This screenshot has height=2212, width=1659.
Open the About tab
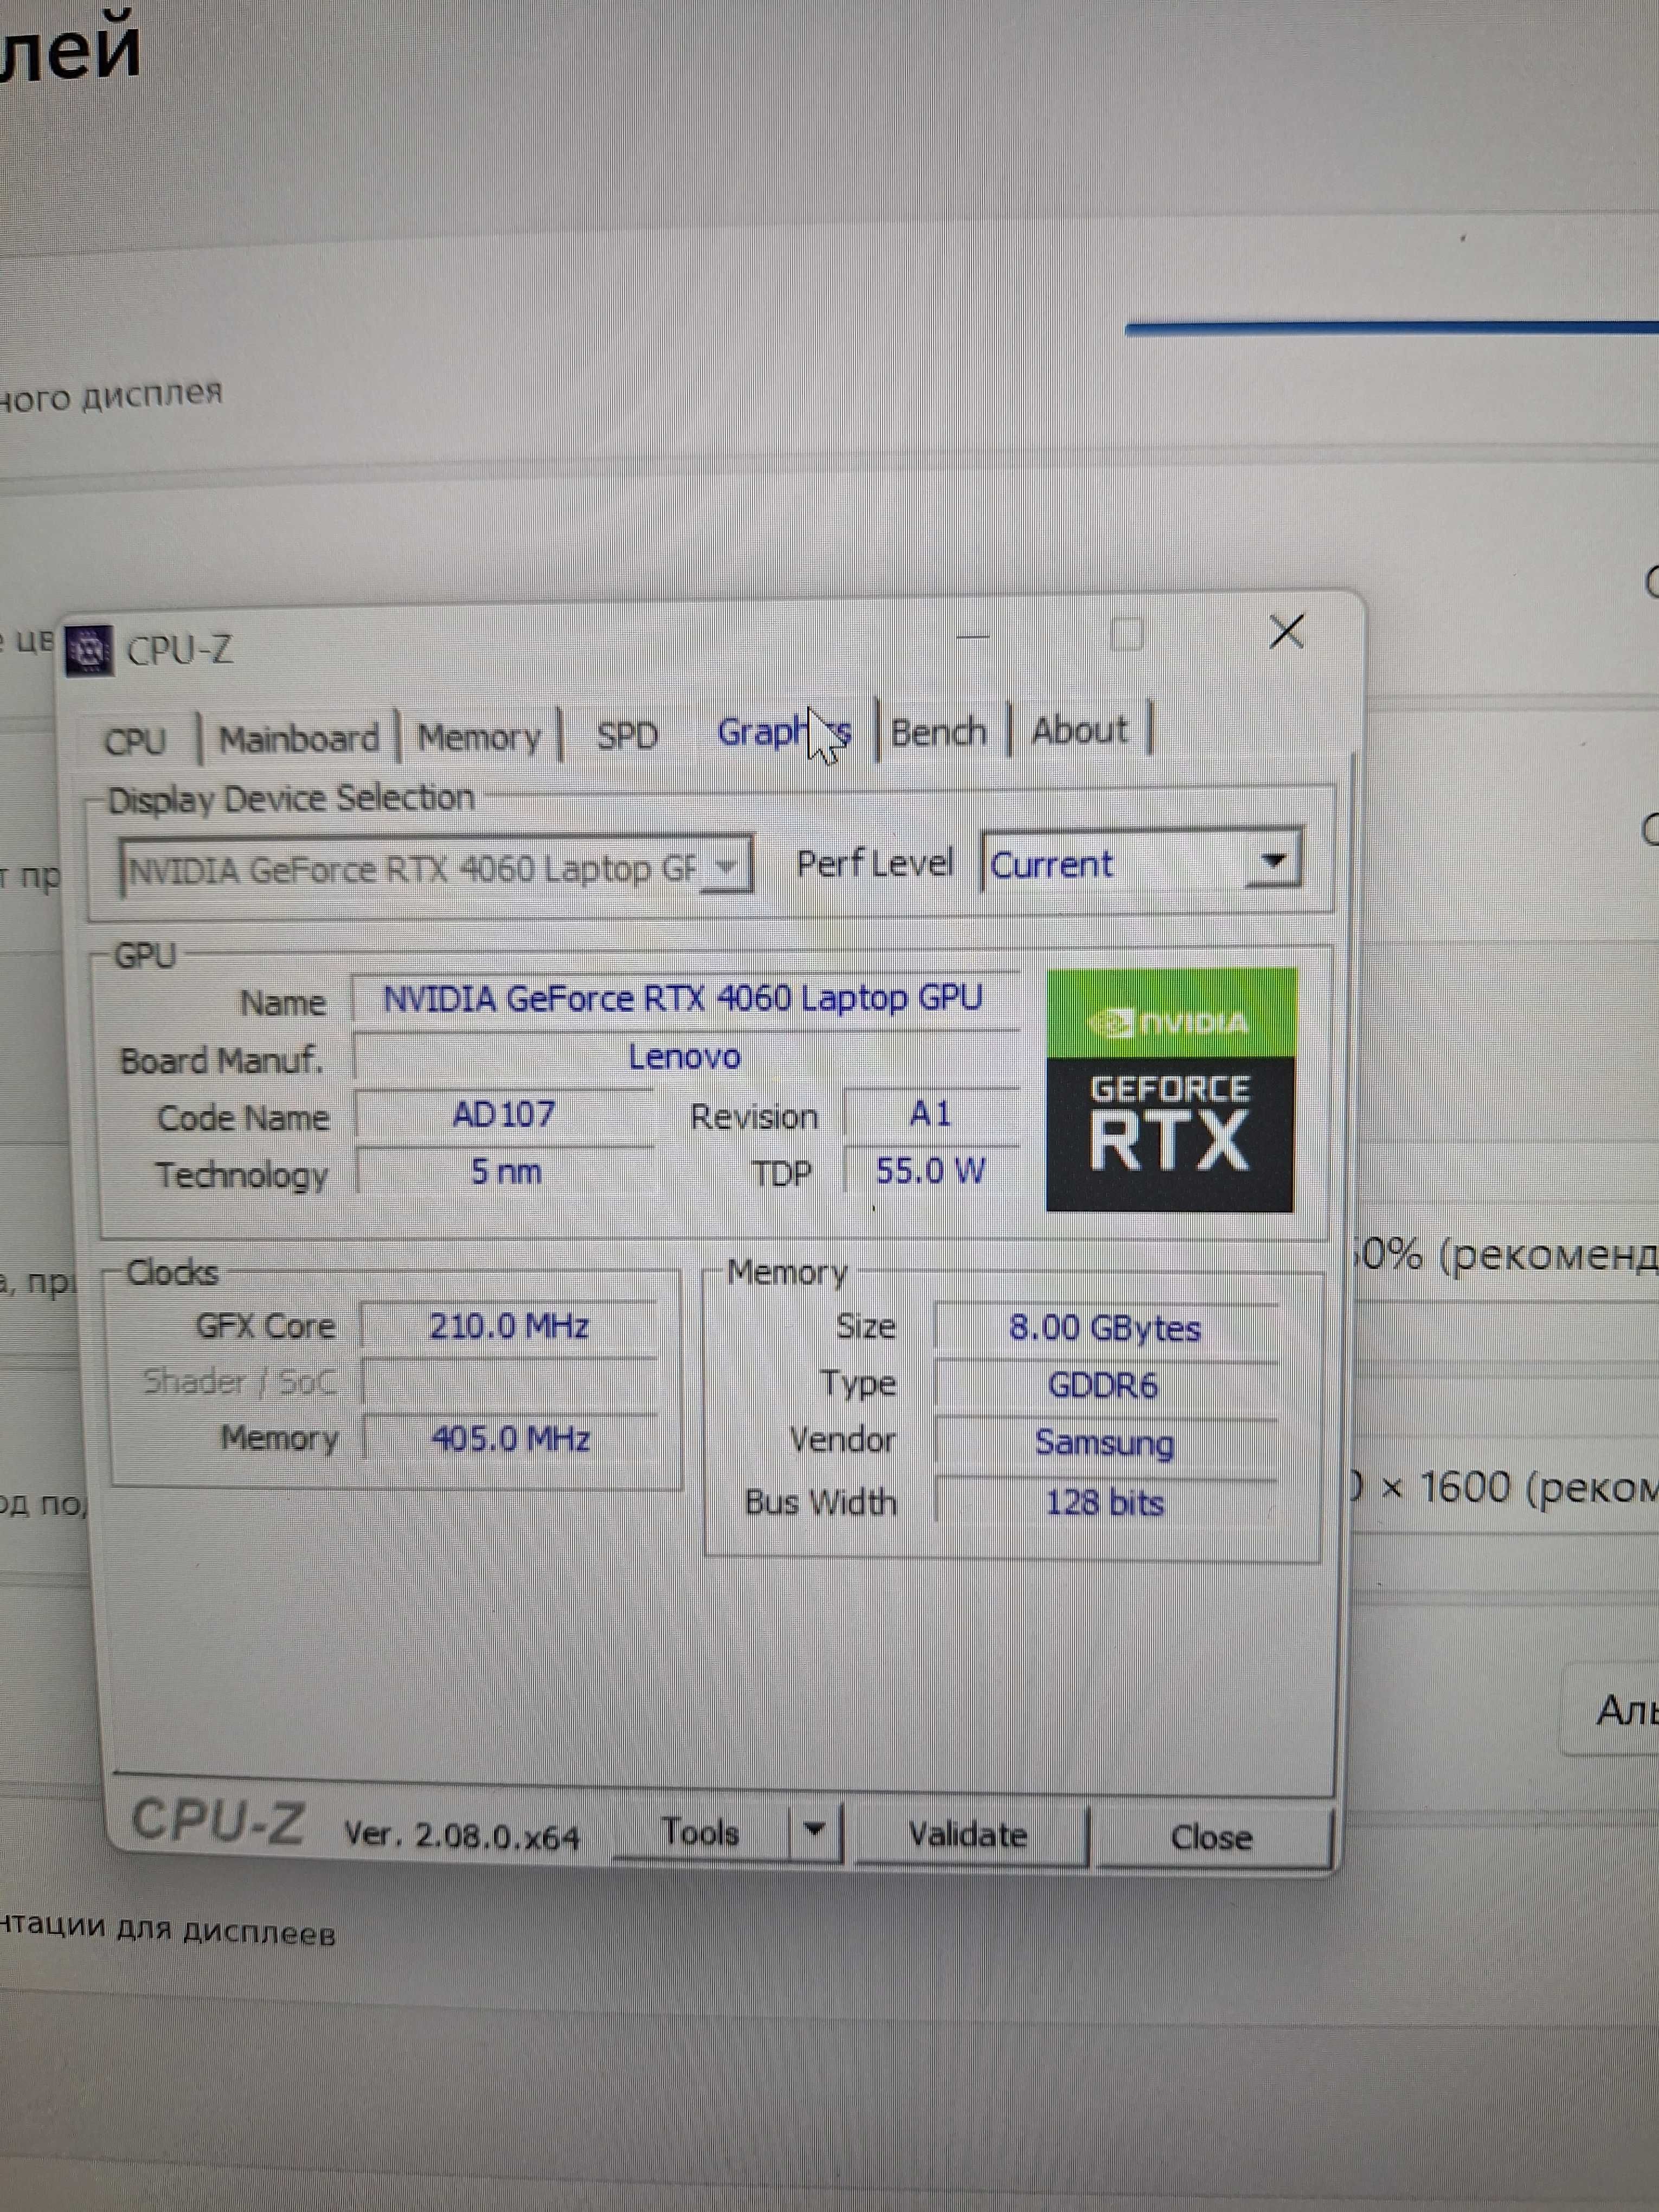(x=1079, y=730)
